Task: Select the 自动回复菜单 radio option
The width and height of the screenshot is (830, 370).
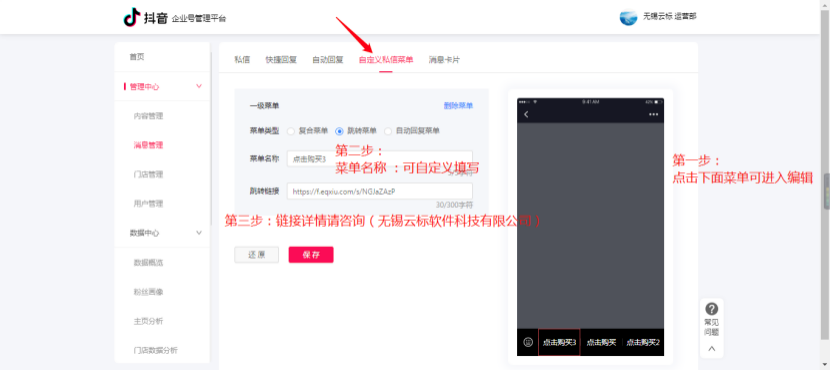Action: (x=388, y=131)
